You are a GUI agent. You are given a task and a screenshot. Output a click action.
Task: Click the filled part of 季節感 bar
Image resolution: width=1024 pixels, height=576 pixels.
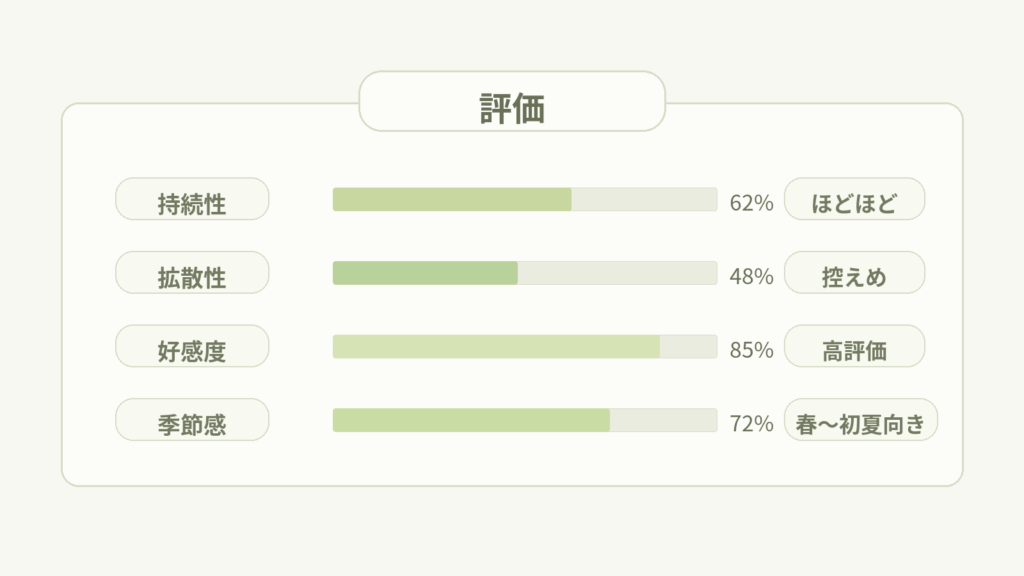(471, 420)
